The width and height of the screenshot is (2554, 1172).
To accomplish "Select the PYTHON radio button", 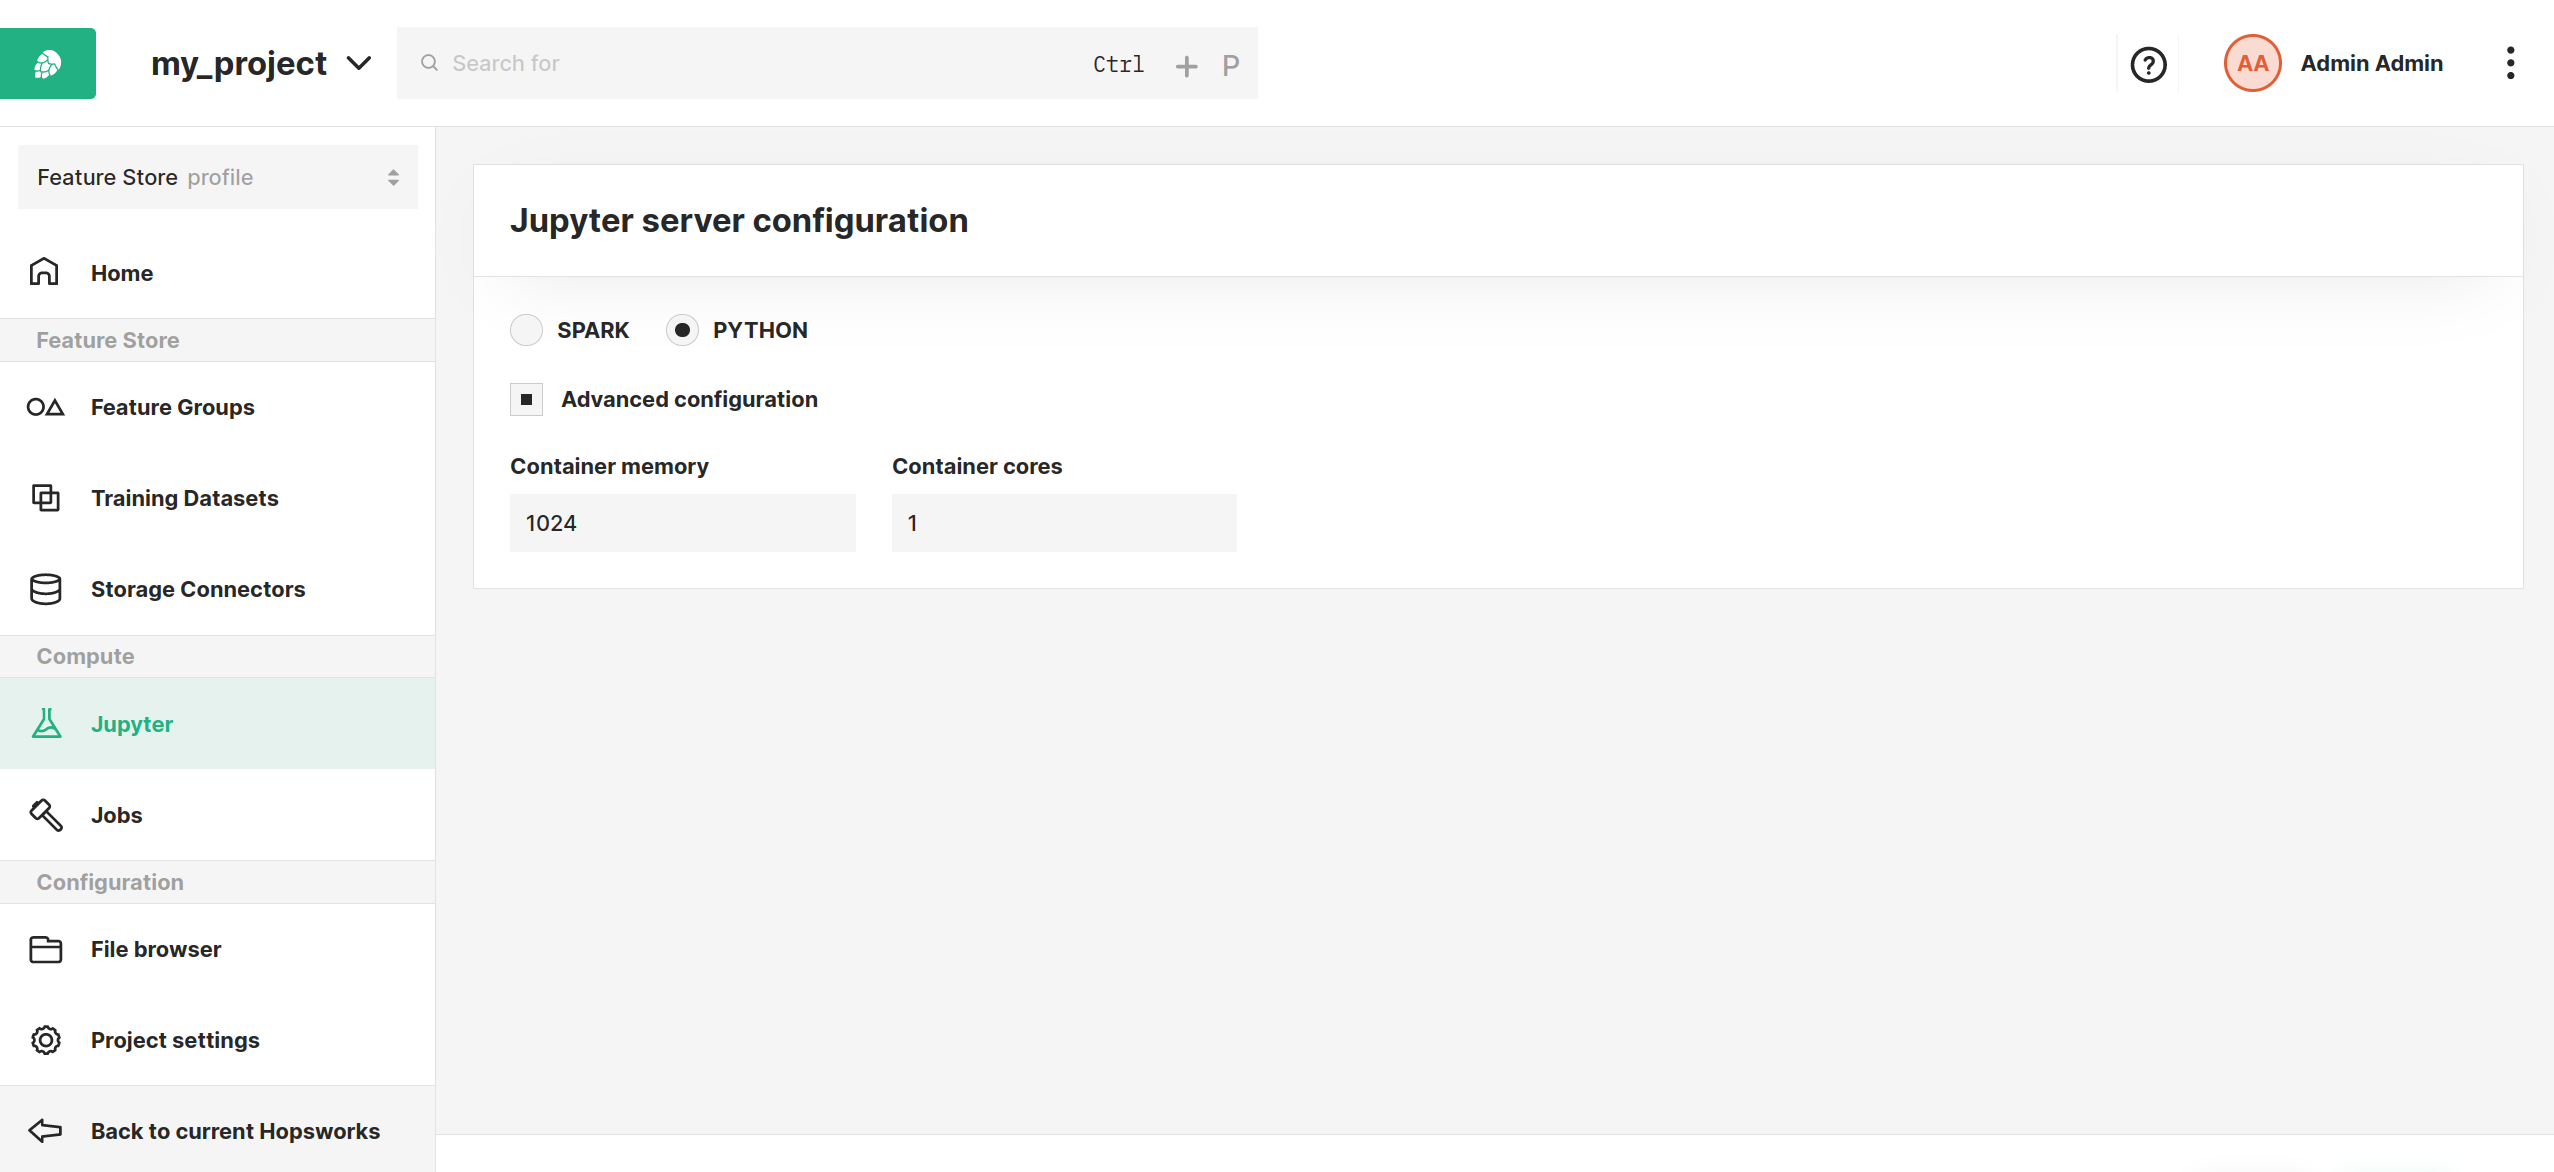I will coord(682,329).
